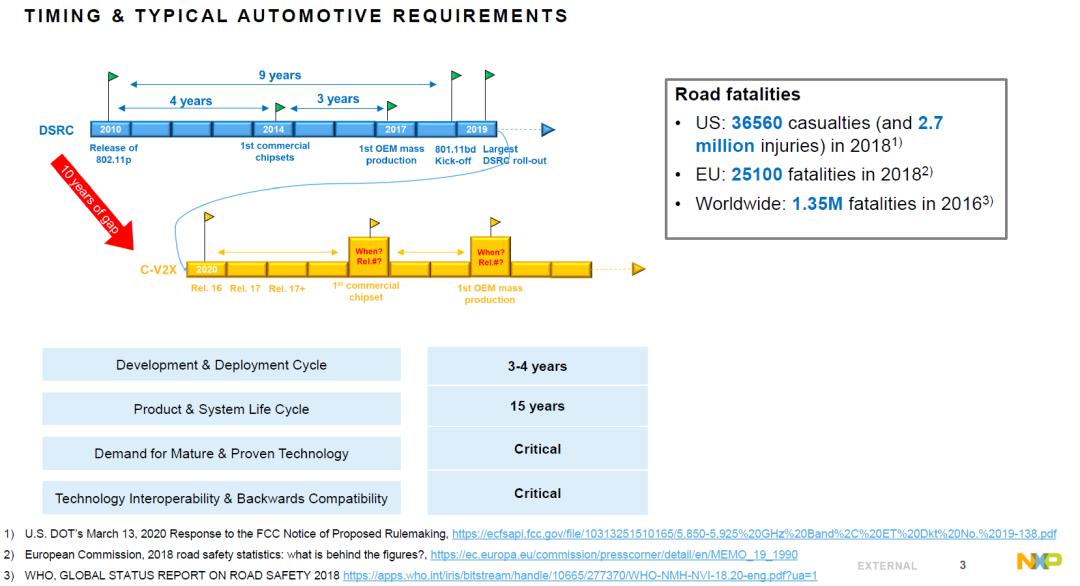
Task: Select the 2019 block on DSRC timeline
Action: (x=473, y=129)
